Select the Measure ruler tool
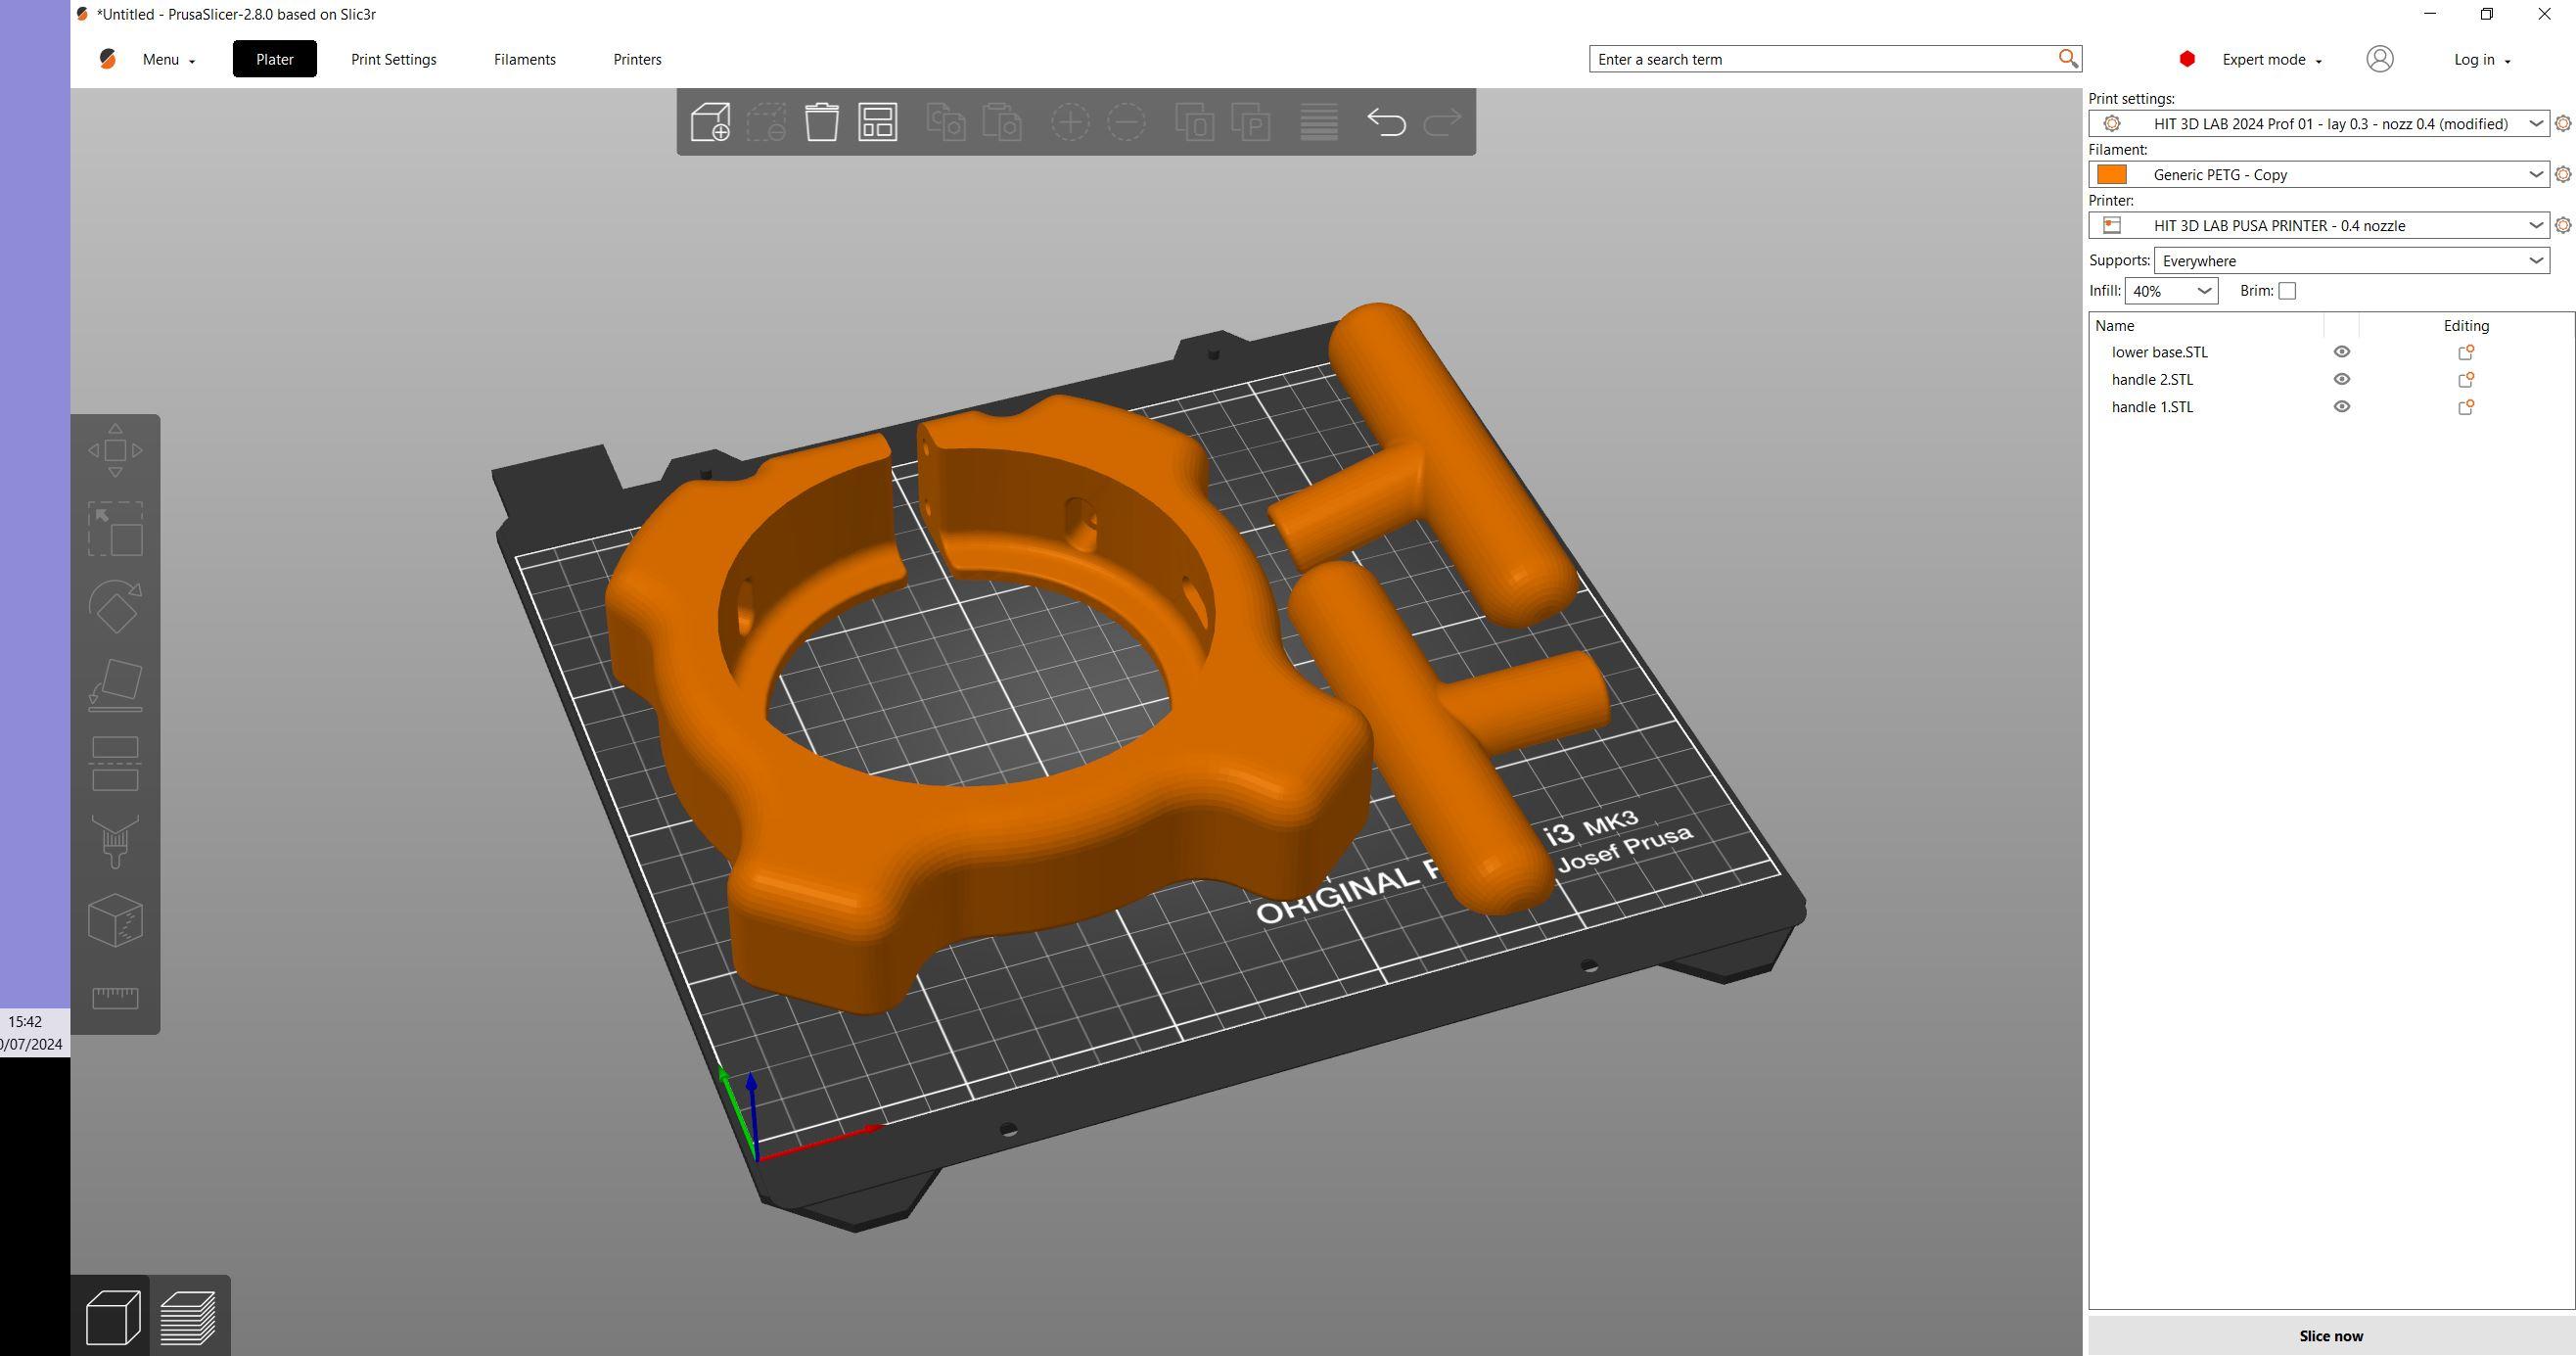2576x1356 pixels. pos(115,997)
